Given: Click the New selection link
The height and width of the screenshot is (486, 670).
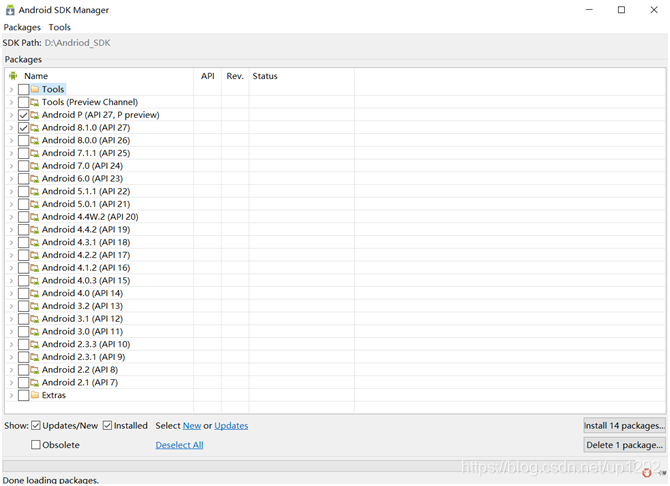Looking at the screenshot, I should [192, 426].
